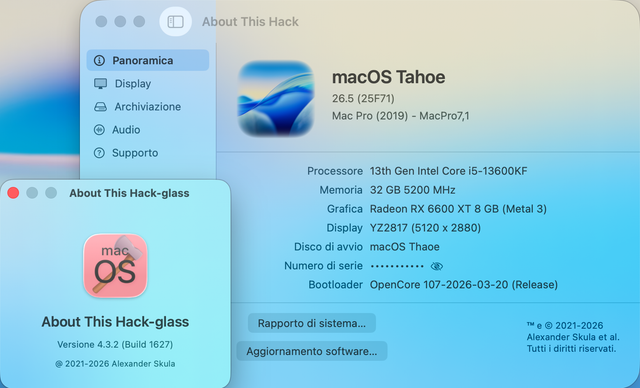Click the display value 'YZ2817 (5120 x 2880)'

pyautogui.click(x=425, y=228)
